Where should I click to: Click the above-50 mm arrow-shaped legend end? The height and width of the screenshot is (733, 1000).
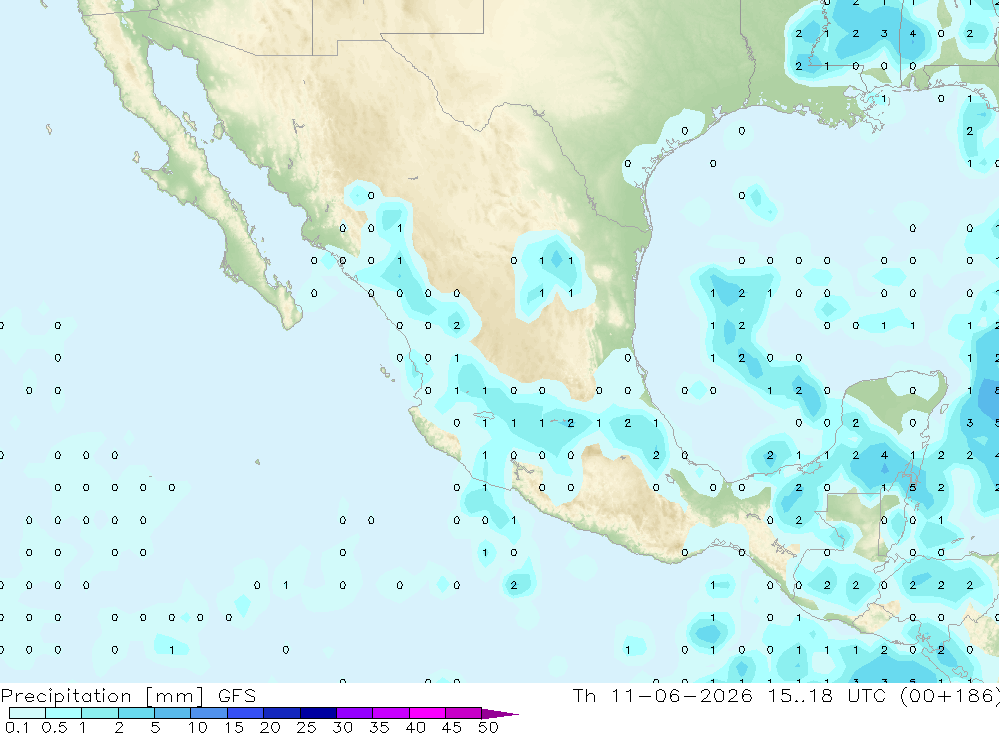pyautogui.click(x=500, y=713)
